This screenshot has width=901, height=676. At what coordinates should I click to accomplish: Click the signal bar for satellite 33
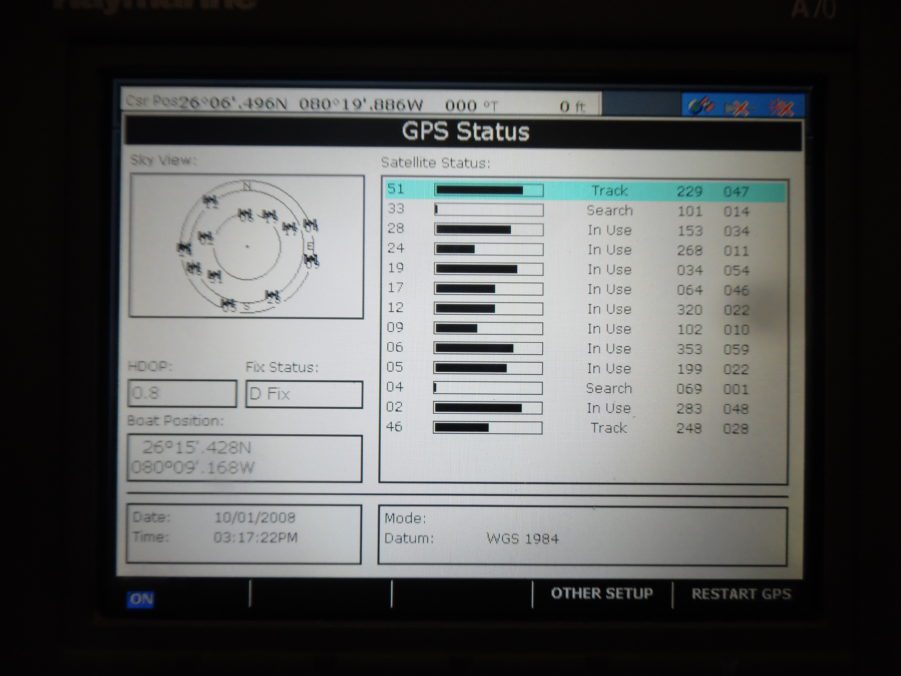tap(488, 210)
